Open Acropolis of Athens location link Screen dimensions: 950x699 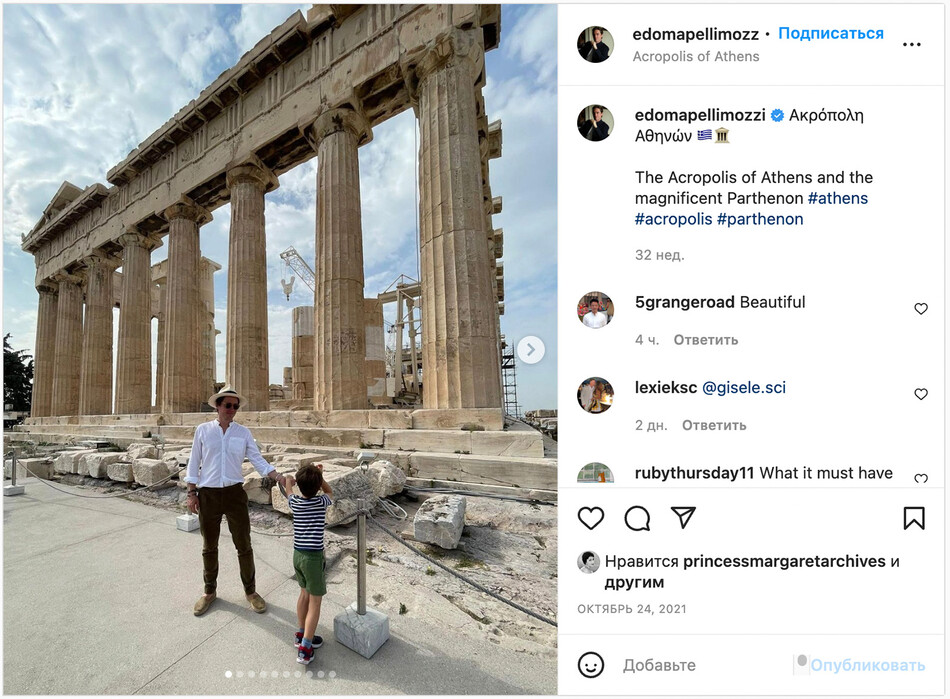click(696, 57)
